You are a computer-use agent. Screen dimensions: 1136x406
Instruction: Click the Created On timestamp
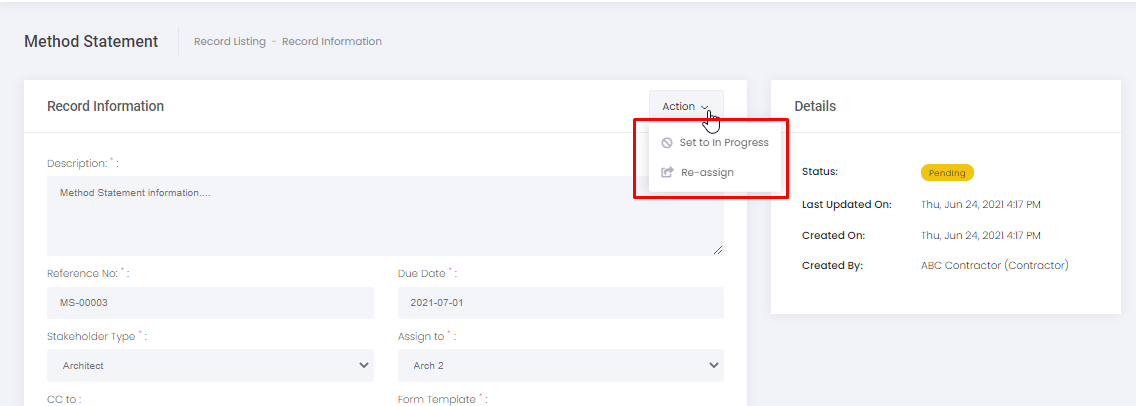pyautogui.click(x=980, y=236)
